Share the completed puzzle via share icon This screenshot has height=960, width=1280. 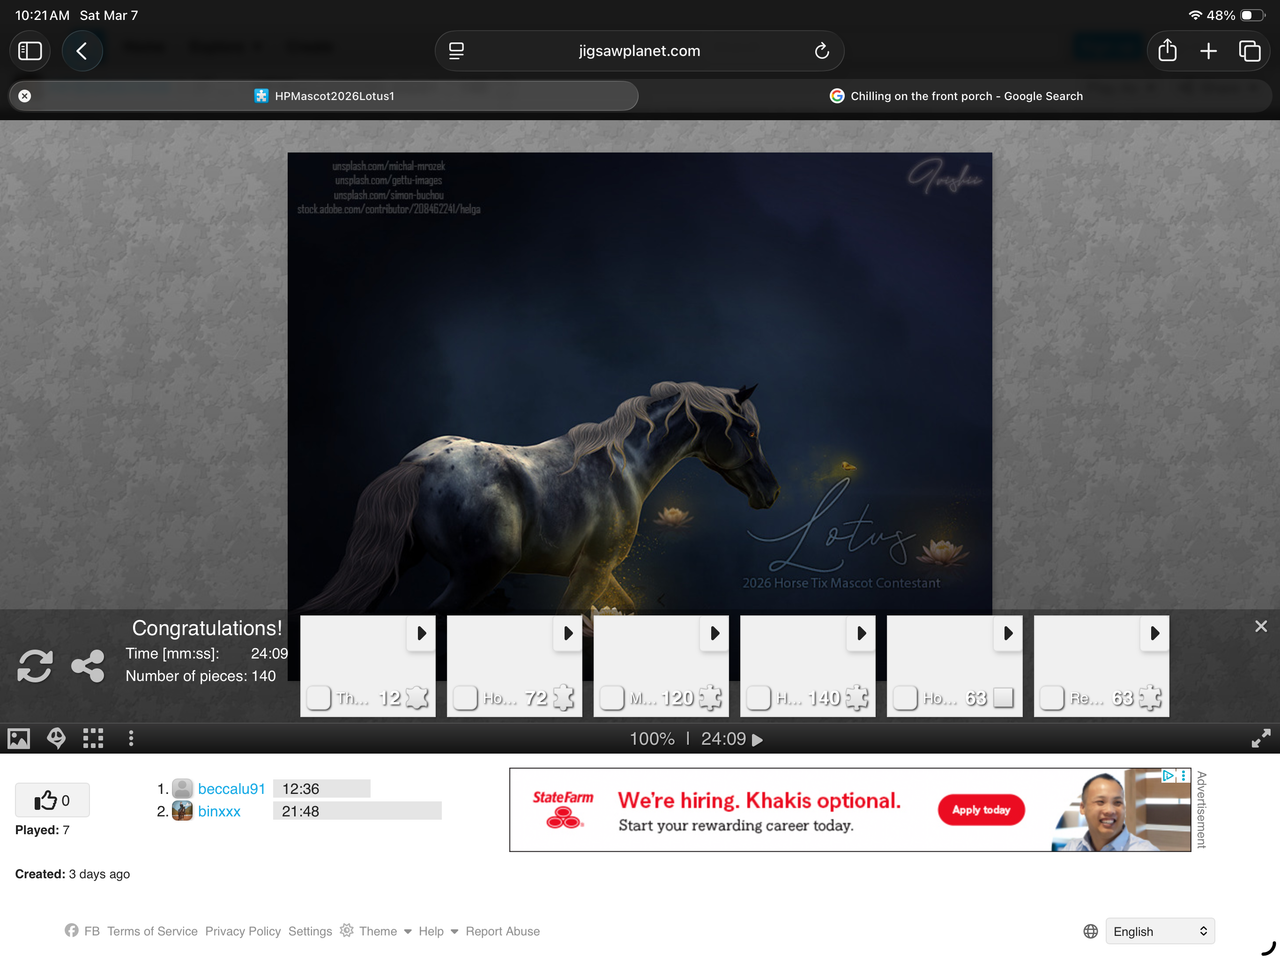point(88,666)
